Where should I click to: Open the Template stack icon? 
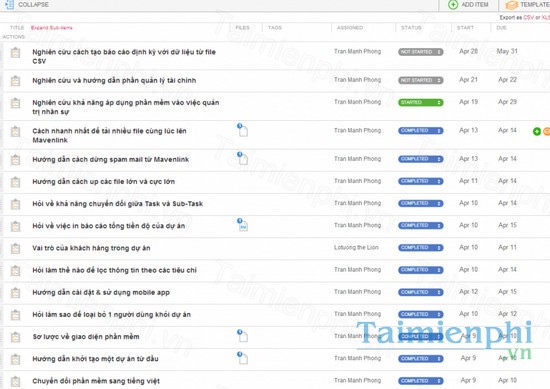tap(512, 5)
